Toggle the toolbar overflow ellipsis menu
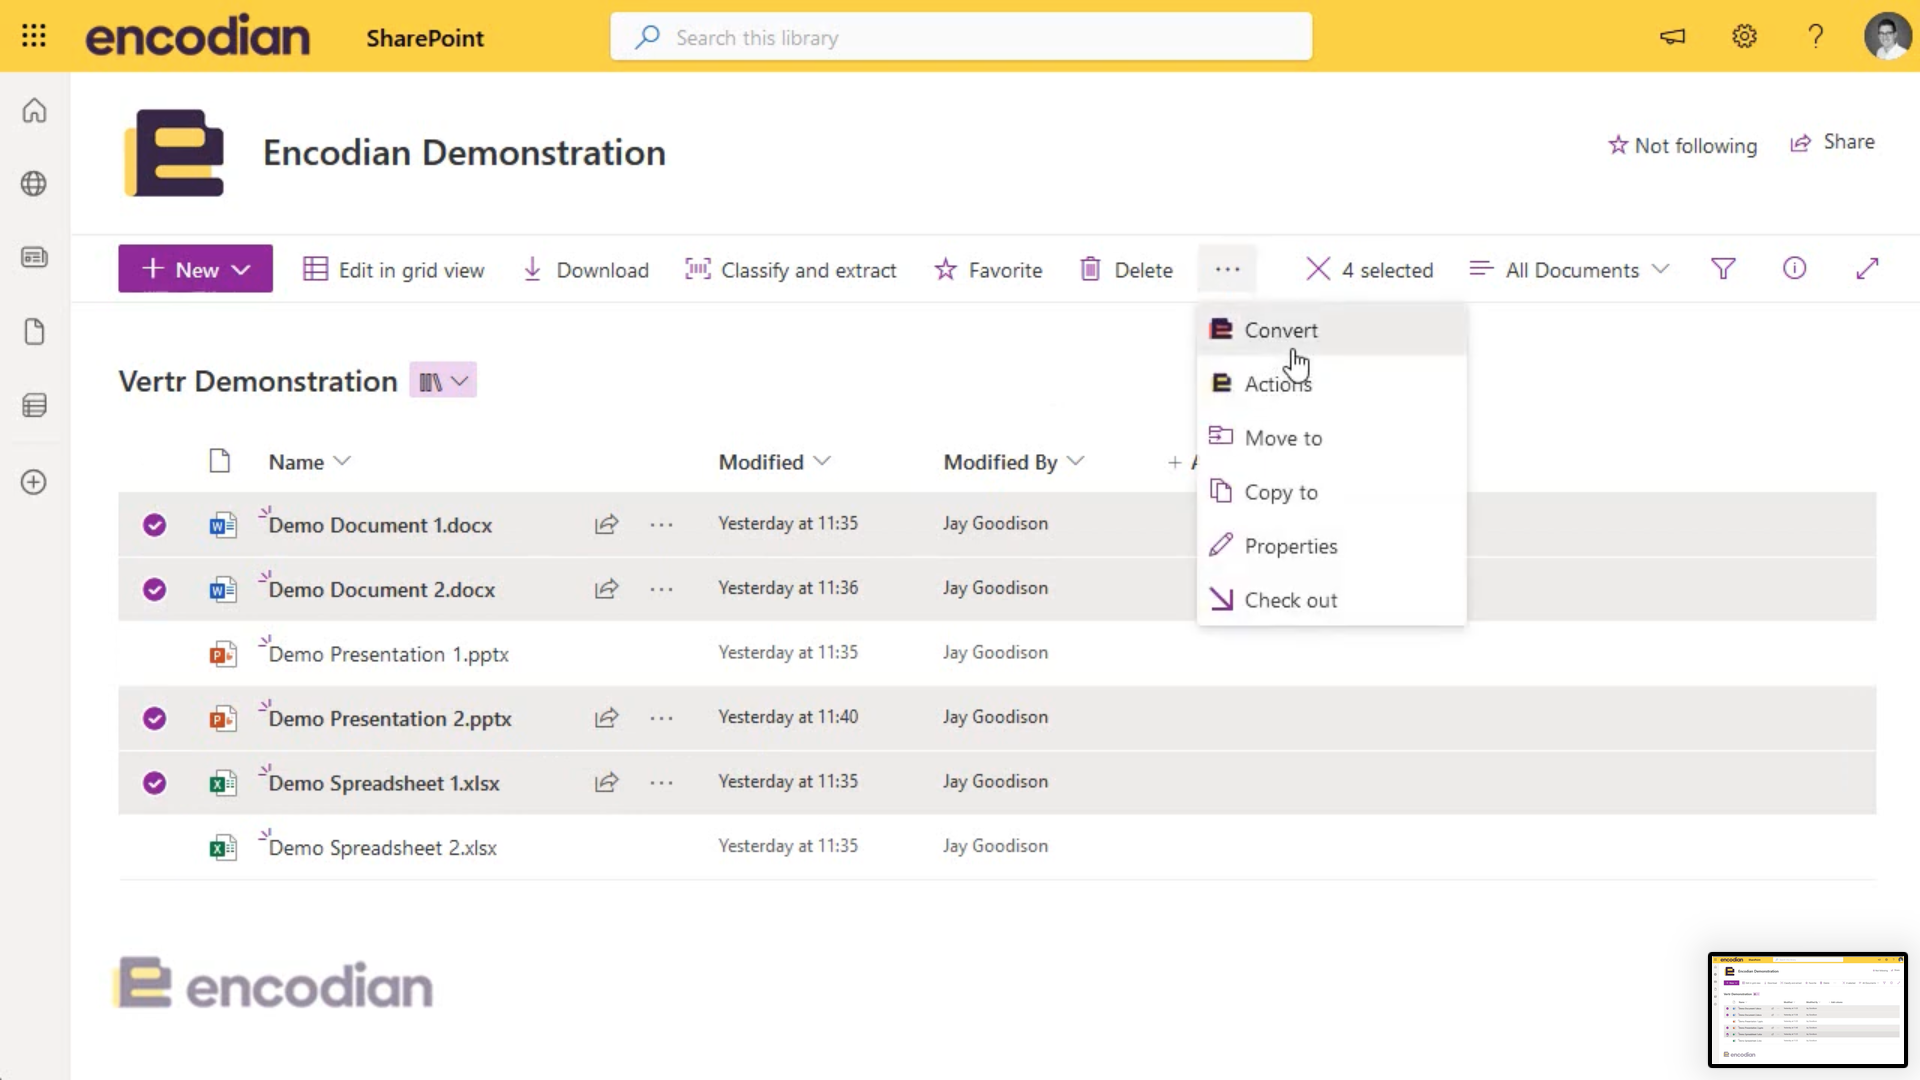This screenshot has height=1080, width=1920. tap(1228, 270)
